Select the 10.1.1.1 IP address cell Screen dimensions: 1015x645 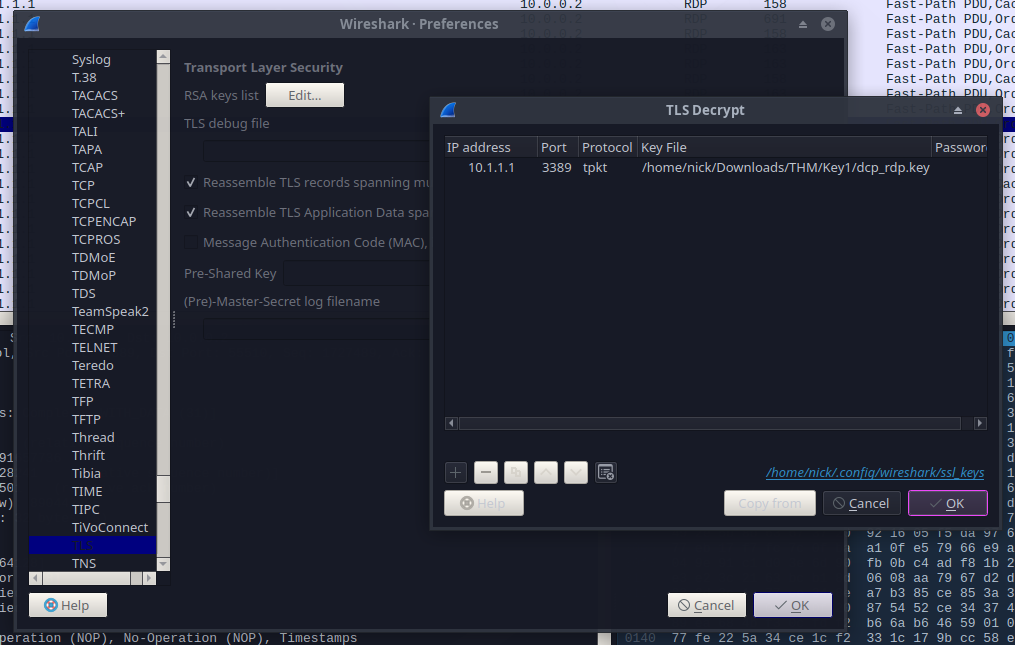[x=491, y=168]
